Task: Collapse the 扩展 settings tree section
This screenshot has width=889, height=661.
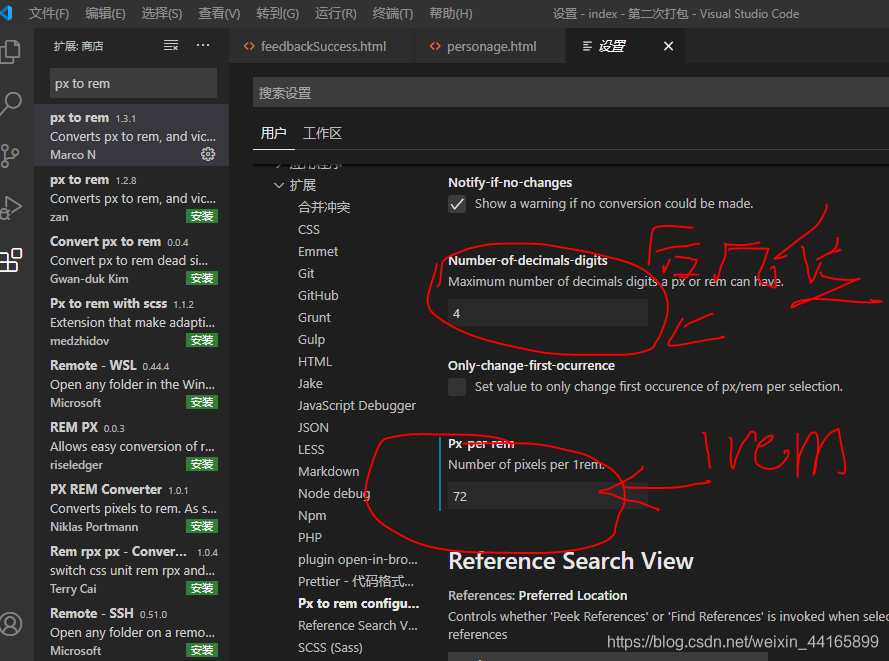Action: click(278, 185)
